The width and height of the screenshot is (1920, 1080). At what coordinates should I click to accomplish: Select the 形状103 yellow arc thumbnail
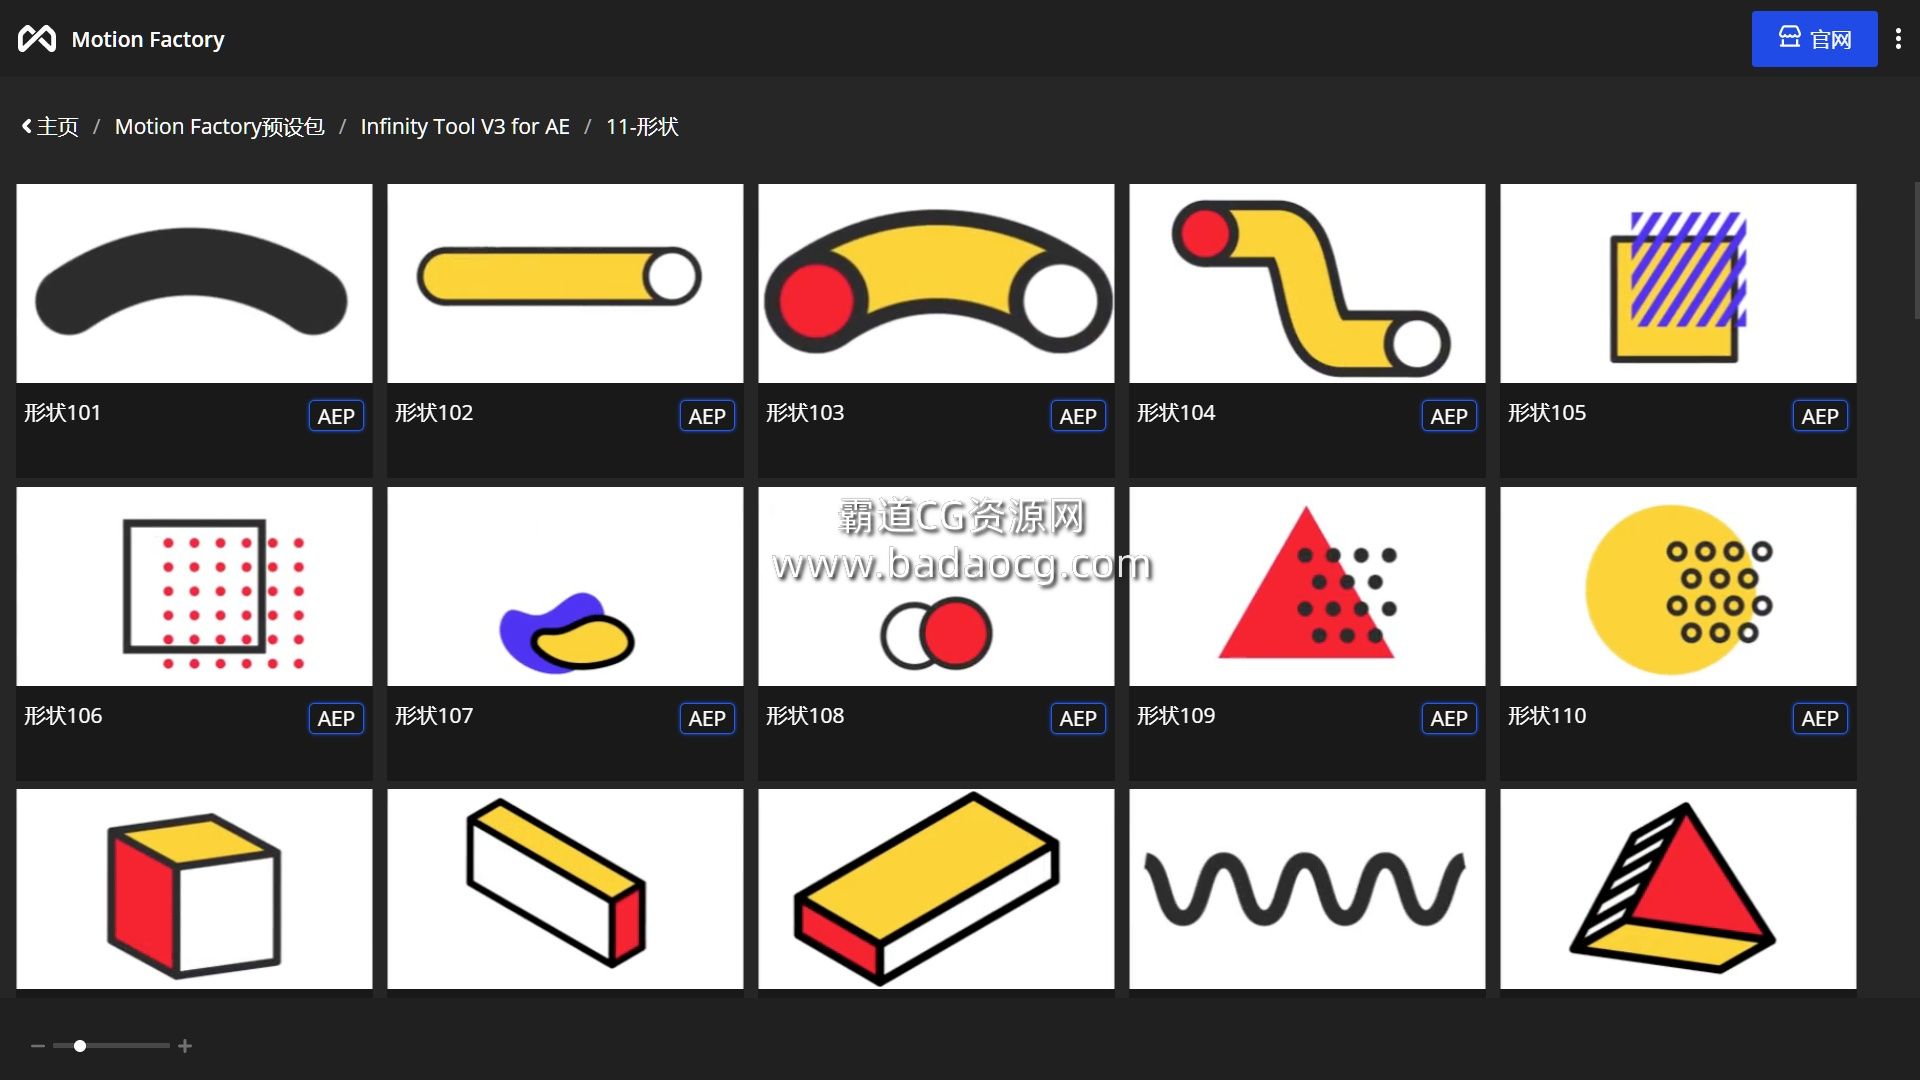(x=936, y=283)
